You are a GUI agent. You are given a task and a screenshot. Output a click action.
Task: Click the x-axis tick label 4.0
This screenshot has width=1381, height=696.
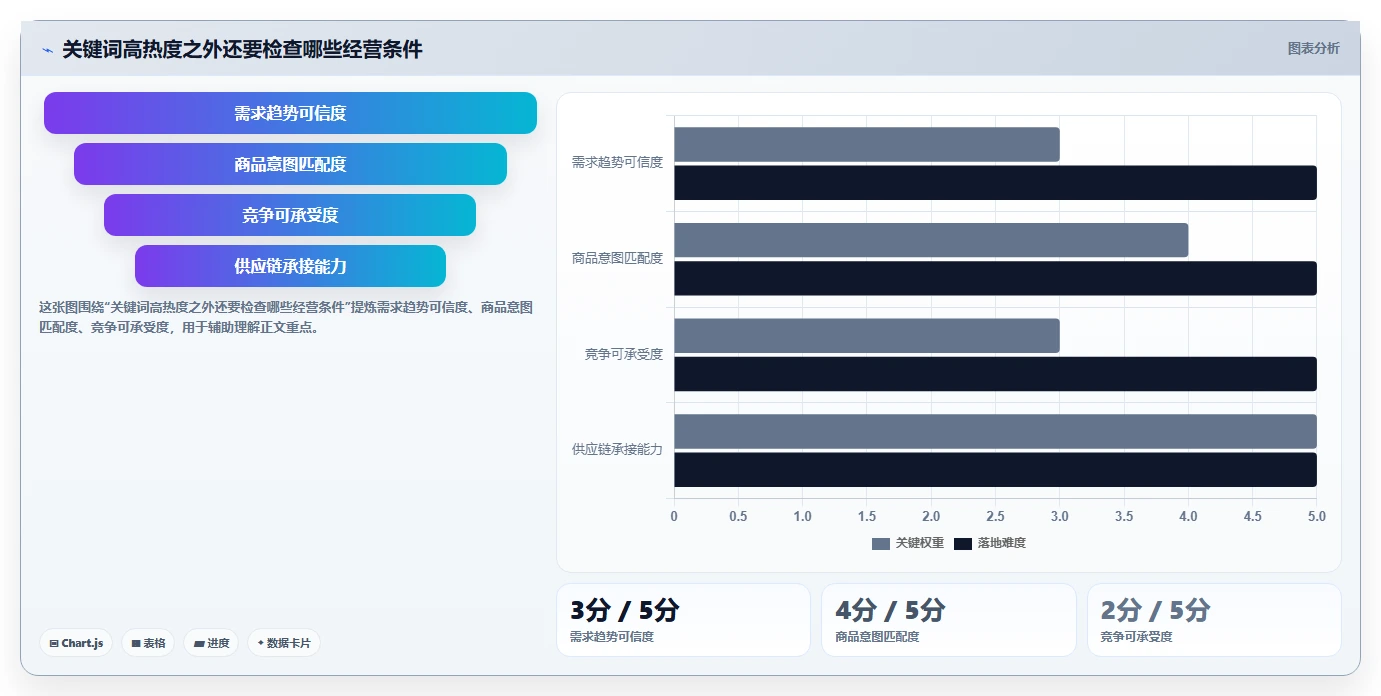coord(1188,517)
